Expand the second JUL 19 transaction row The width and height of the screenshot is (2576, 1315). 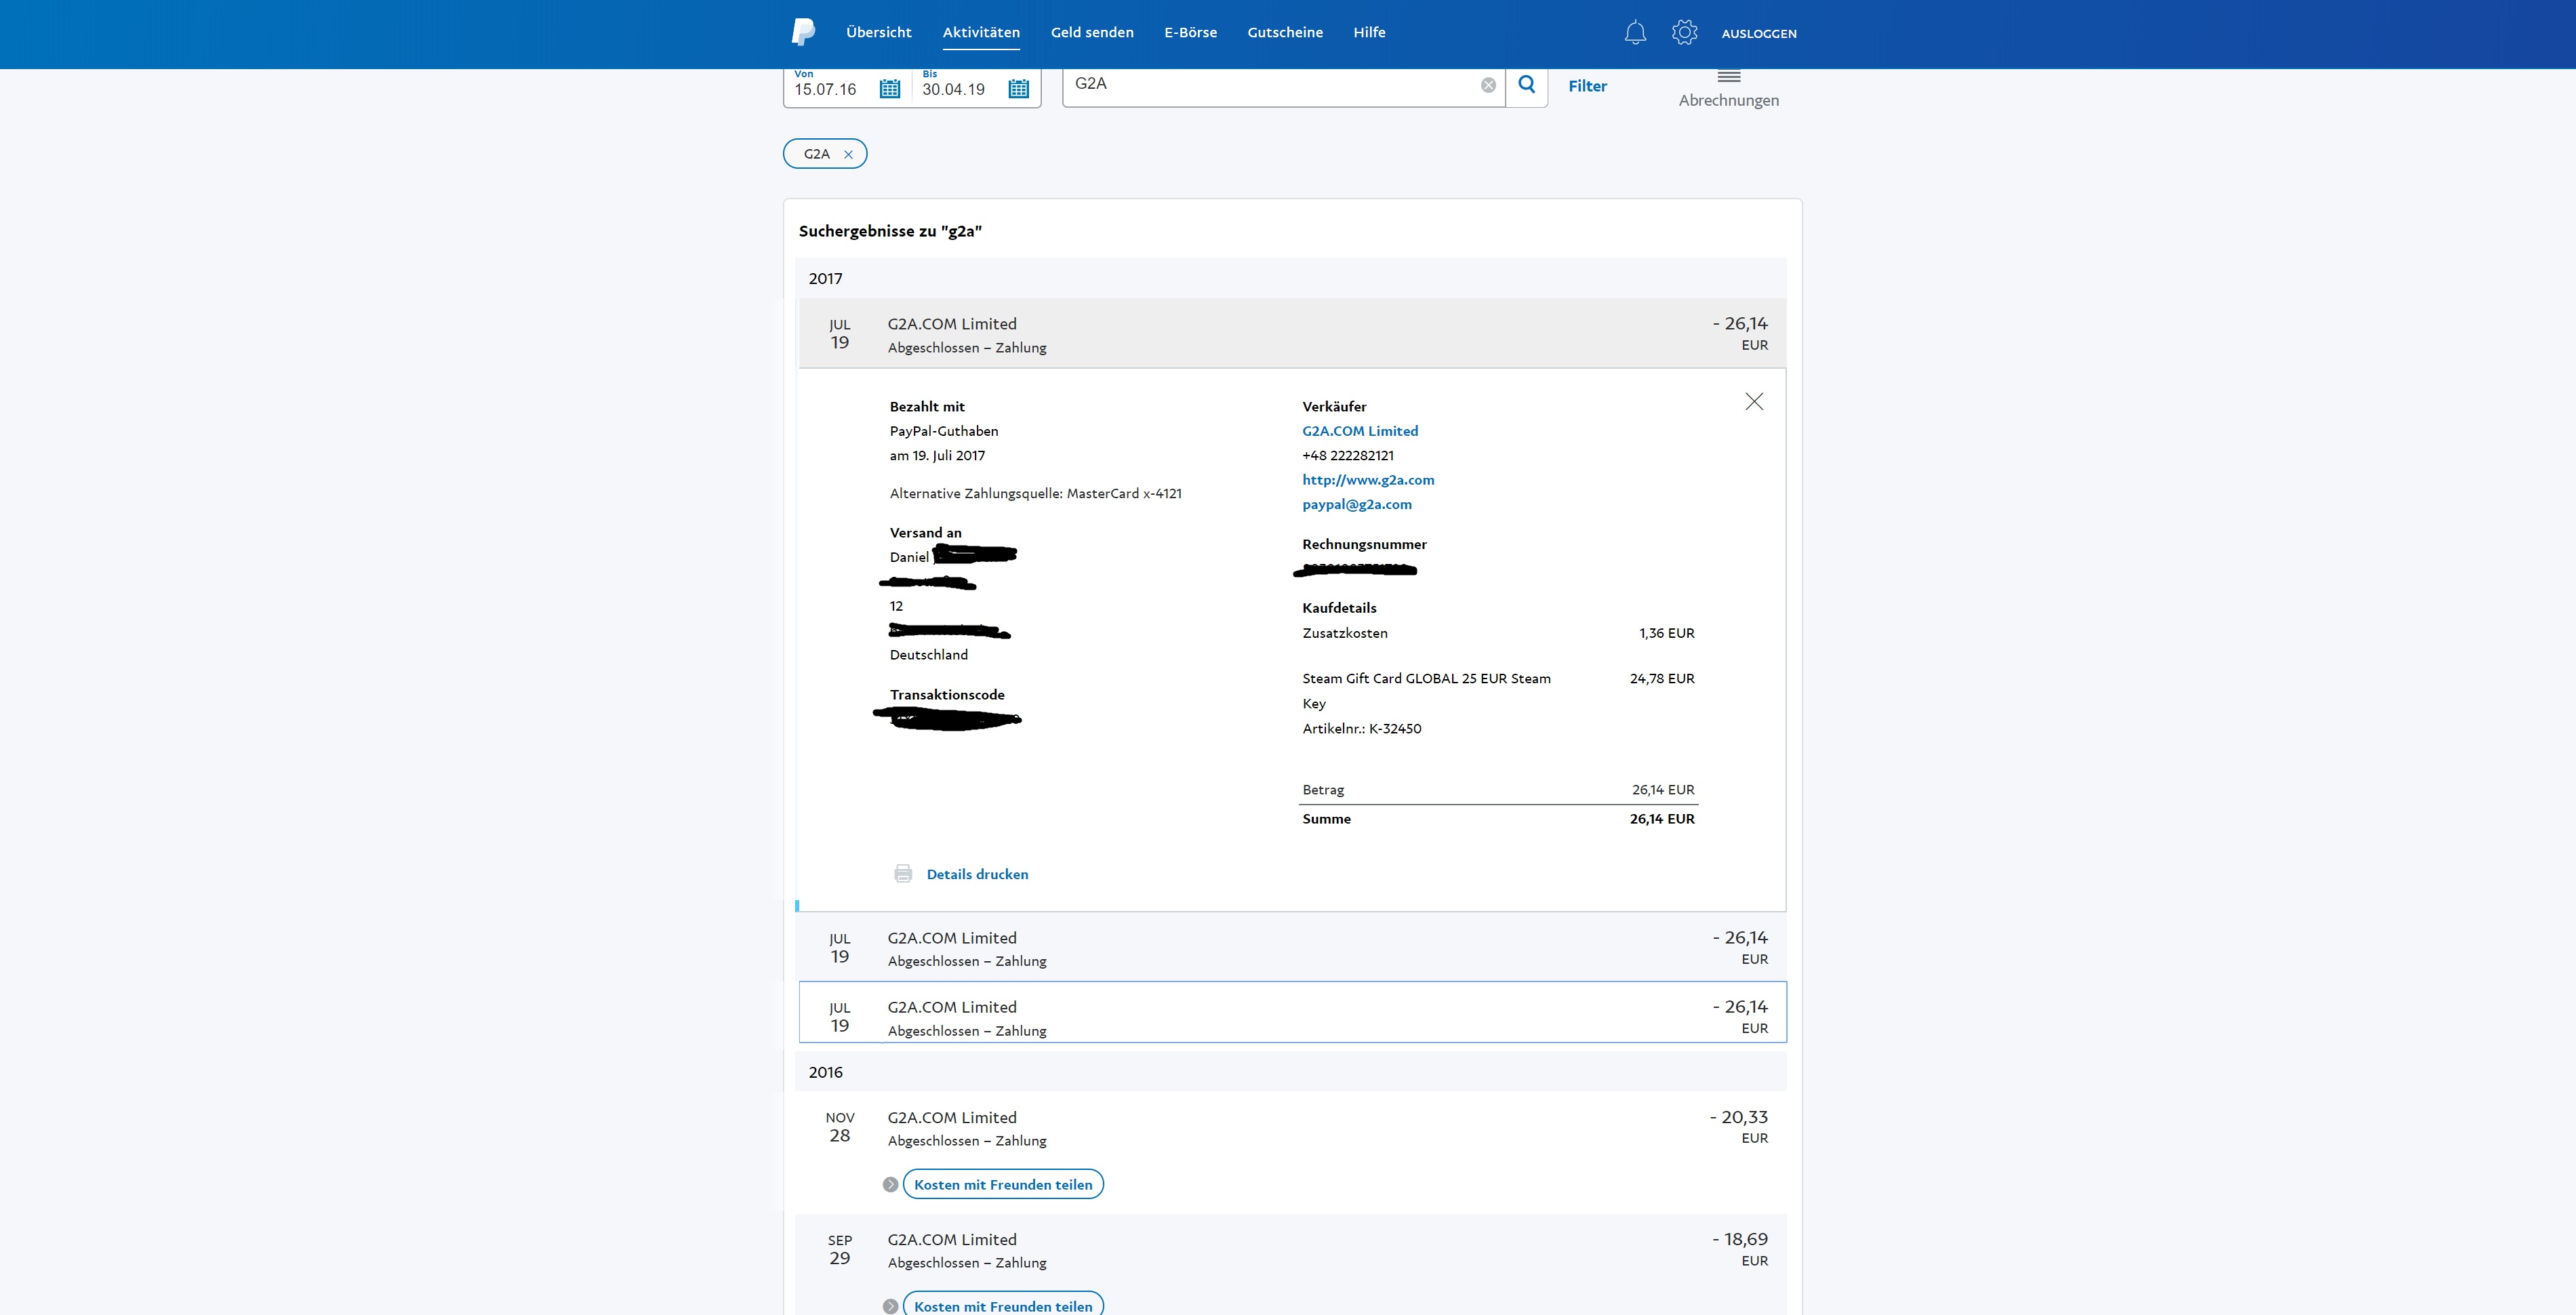tap(1292, 947)
